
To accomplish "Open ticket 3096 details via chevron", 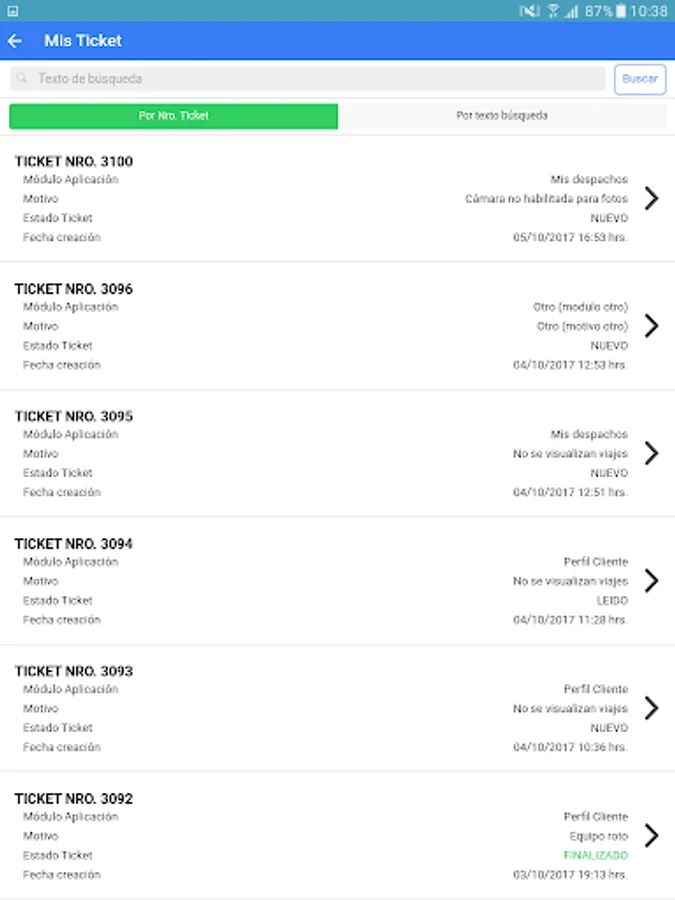I will (x=651, y=326).
